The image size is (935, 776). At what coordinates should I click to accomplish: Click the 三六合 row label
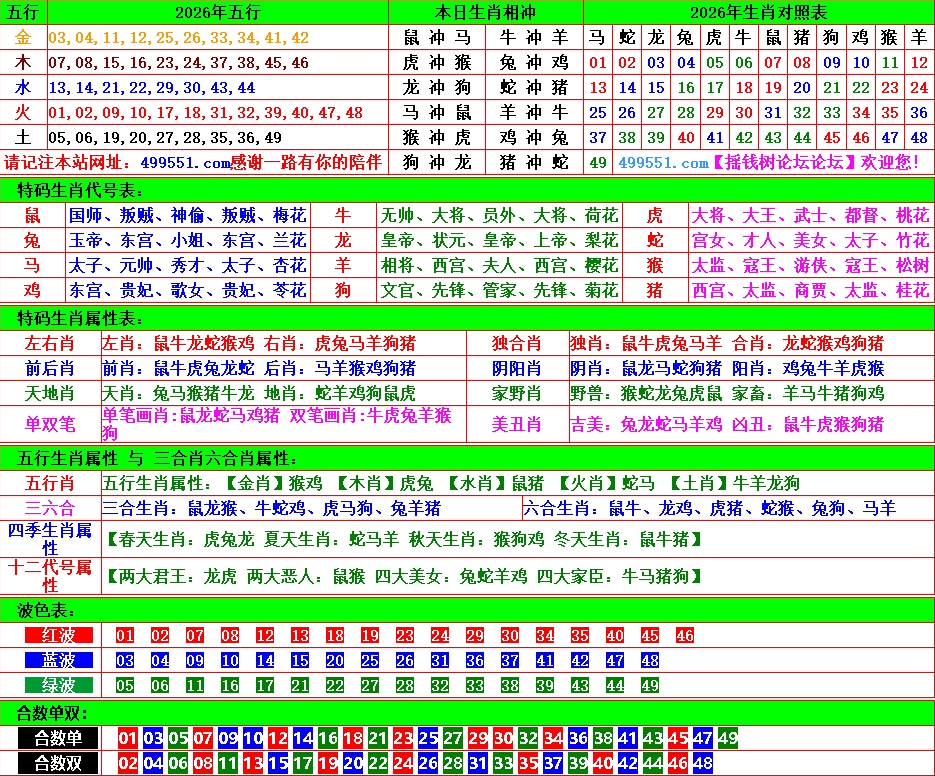coord(50,508)
